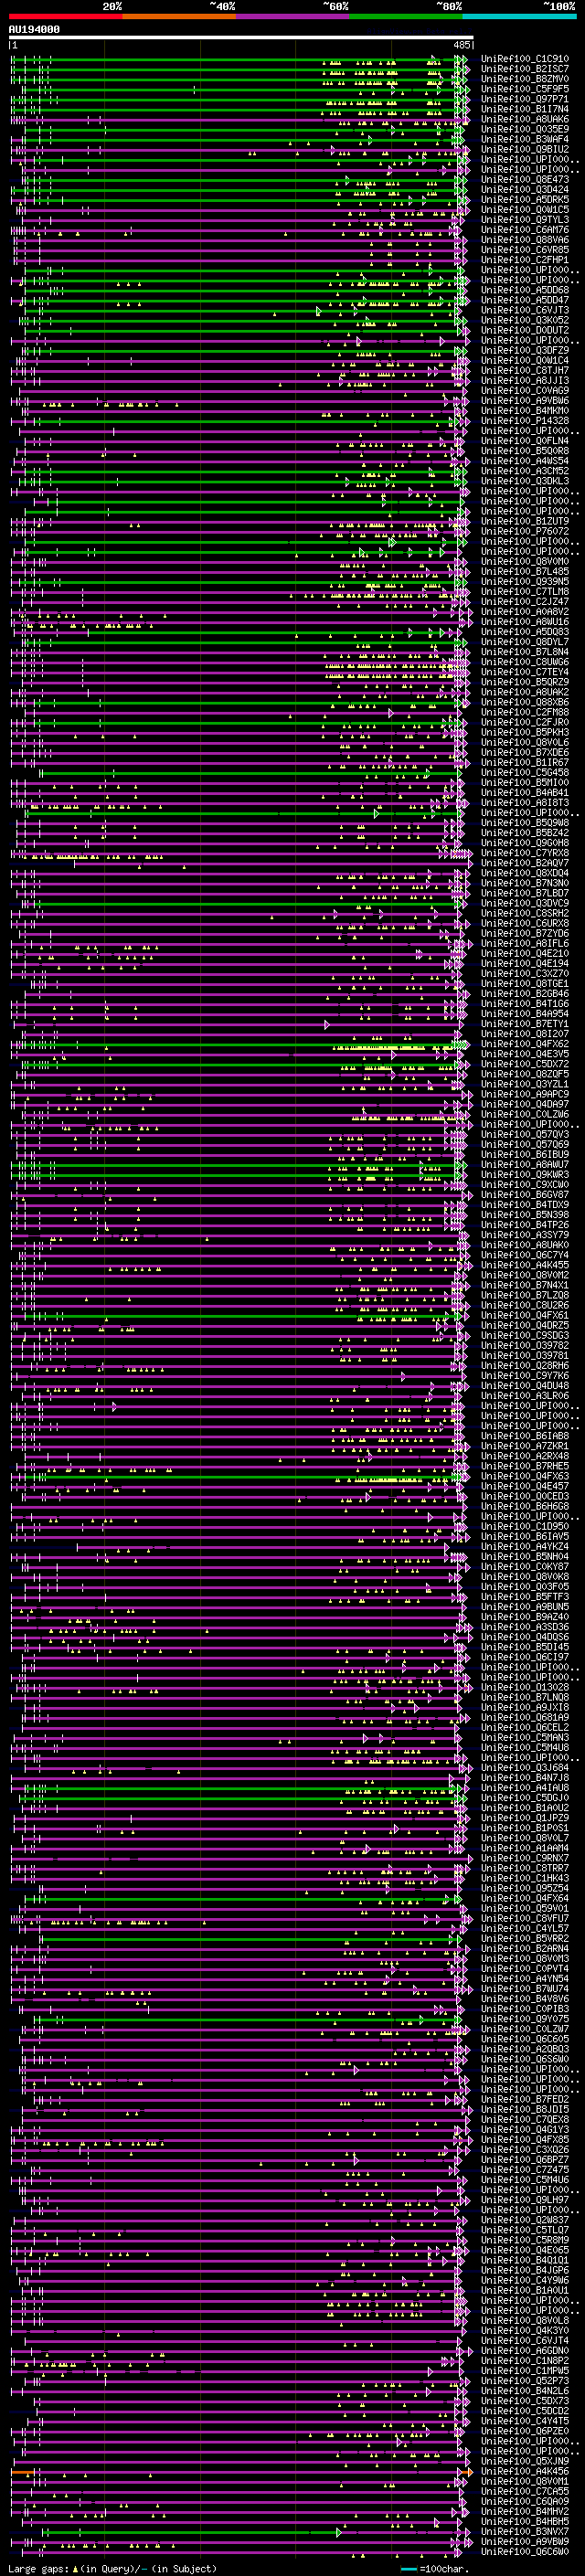
Task: Select label UniRef100_Q6C6W0
Action: coord(525,2551)
